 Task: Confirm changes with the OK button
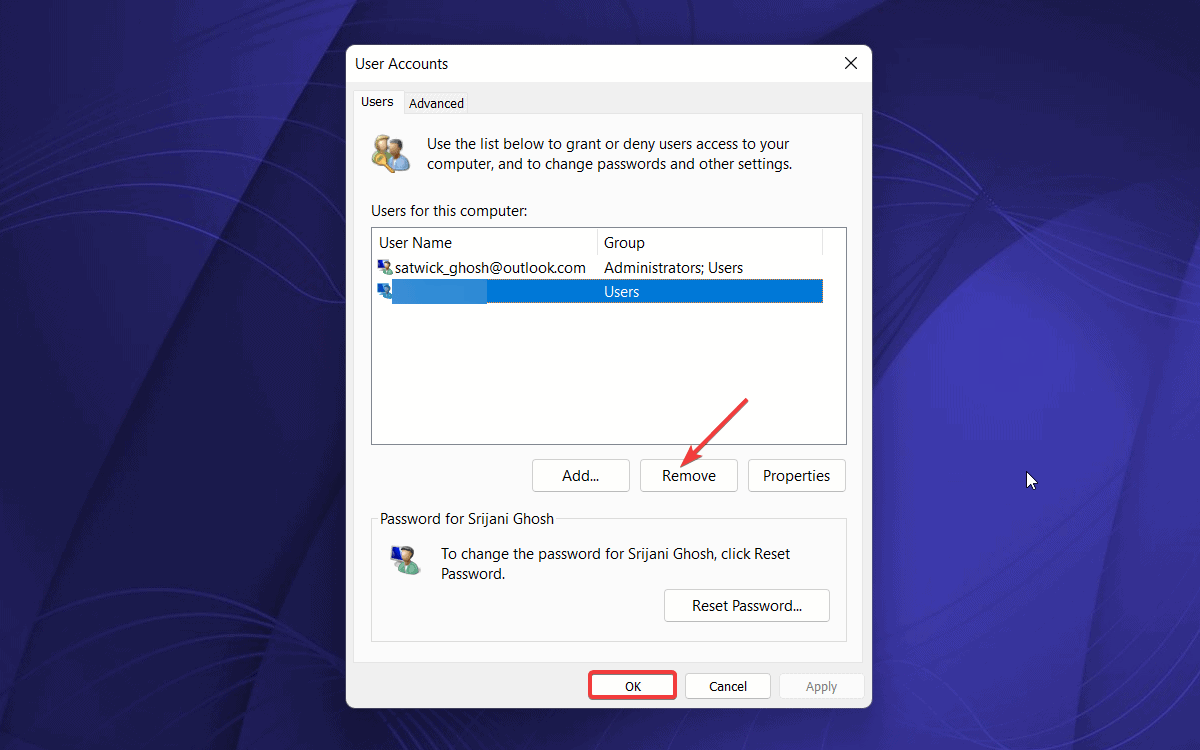tap(632, 685)
